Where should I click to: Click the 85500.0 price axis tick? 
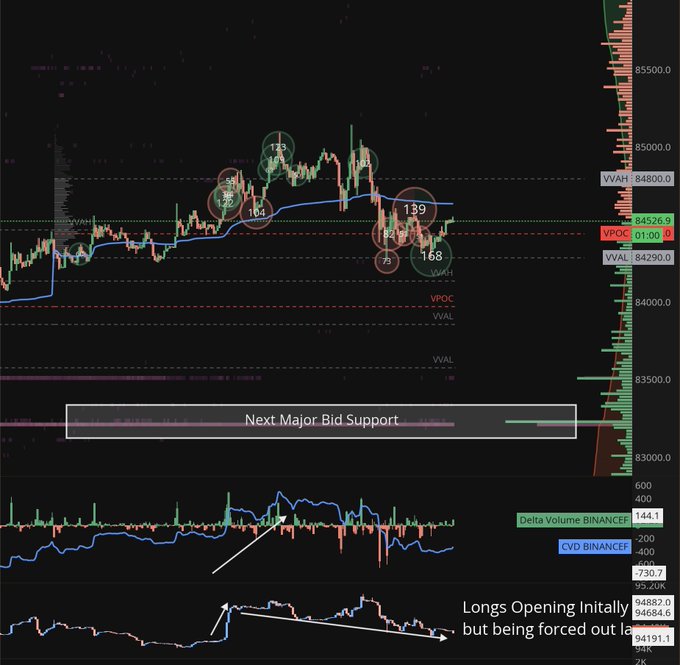point(653,70)
